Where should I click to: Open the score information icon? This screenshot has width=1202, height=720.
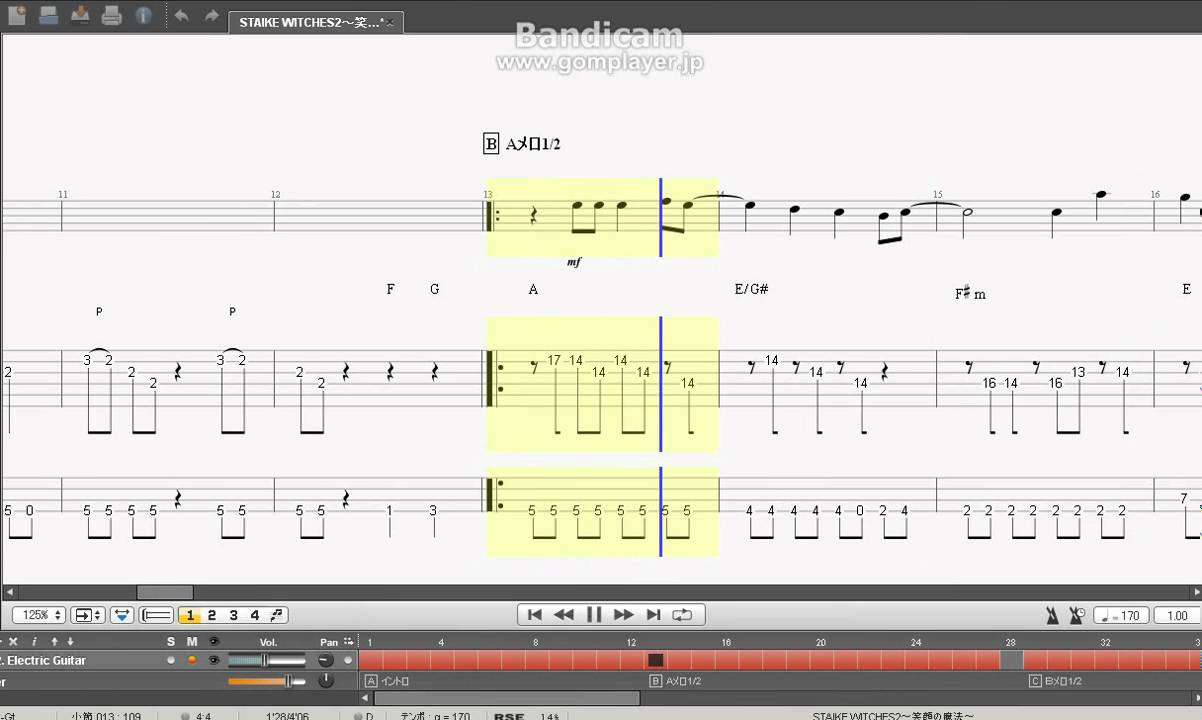[x=143, y=15]
